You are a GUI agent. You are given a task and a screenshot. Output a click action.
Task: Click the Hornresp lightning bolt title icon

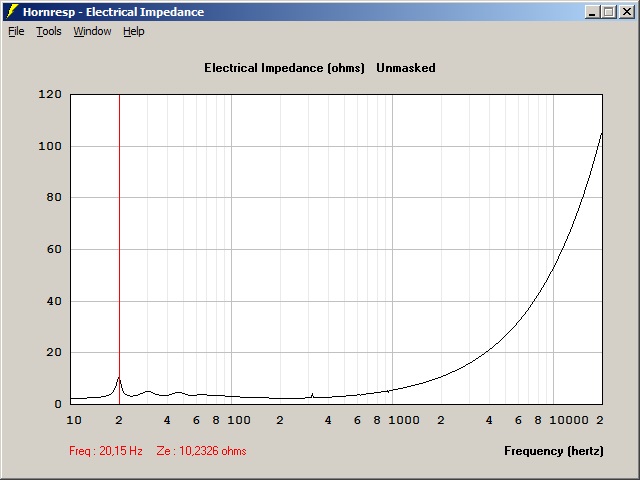12,12
